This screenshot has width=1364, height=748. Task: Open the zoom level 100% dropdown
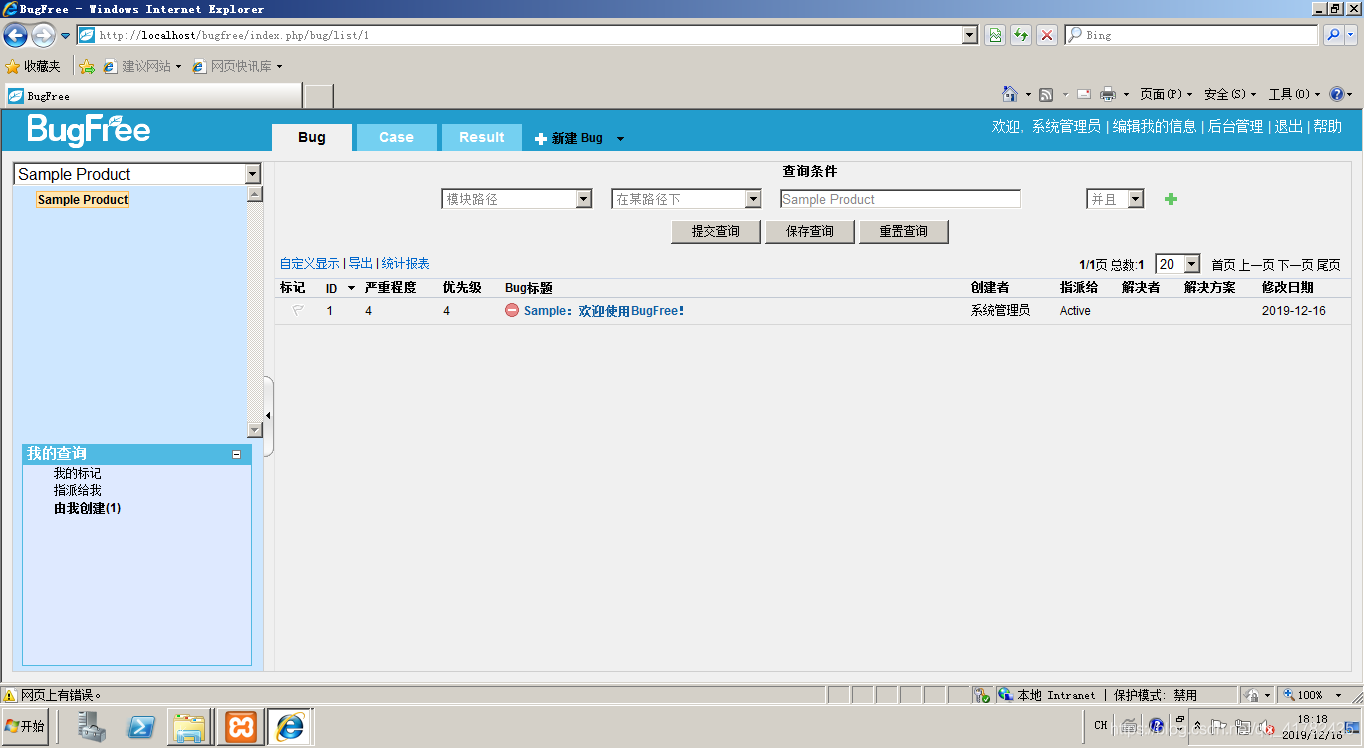pyautogui.click(x=1338, y=695)
